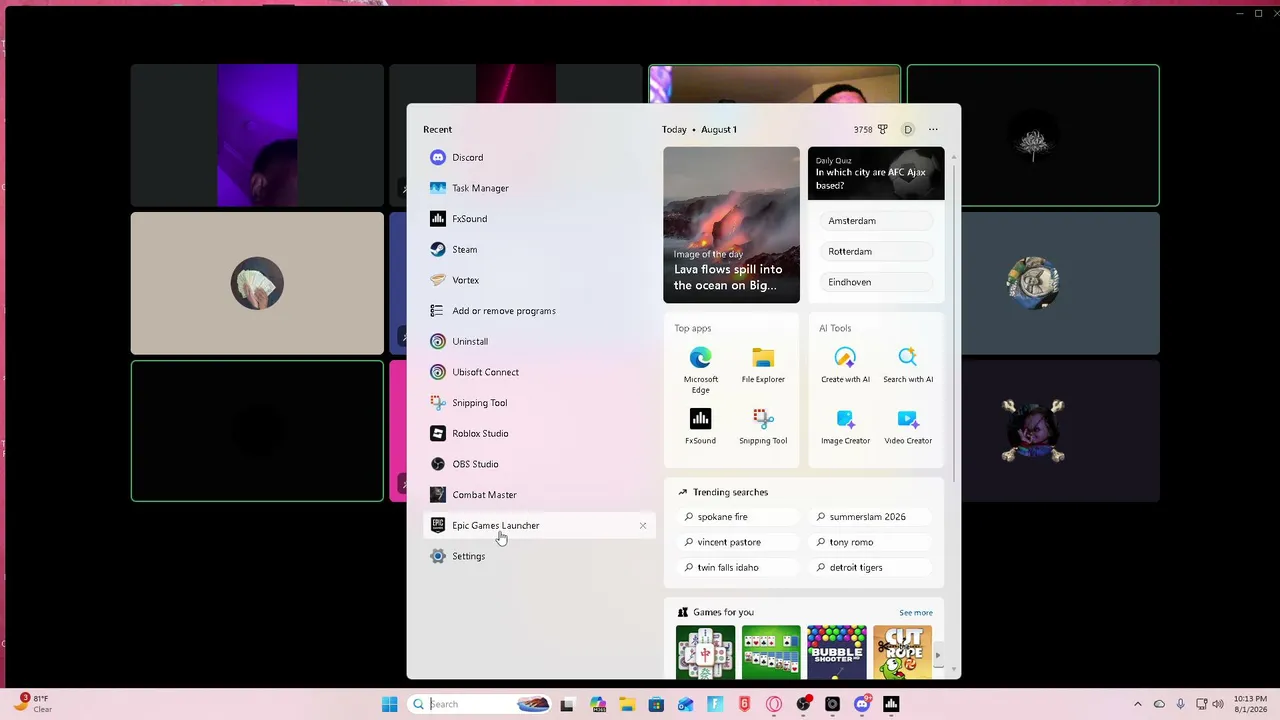Launch Combat Master from Recent

pos(539,495)
